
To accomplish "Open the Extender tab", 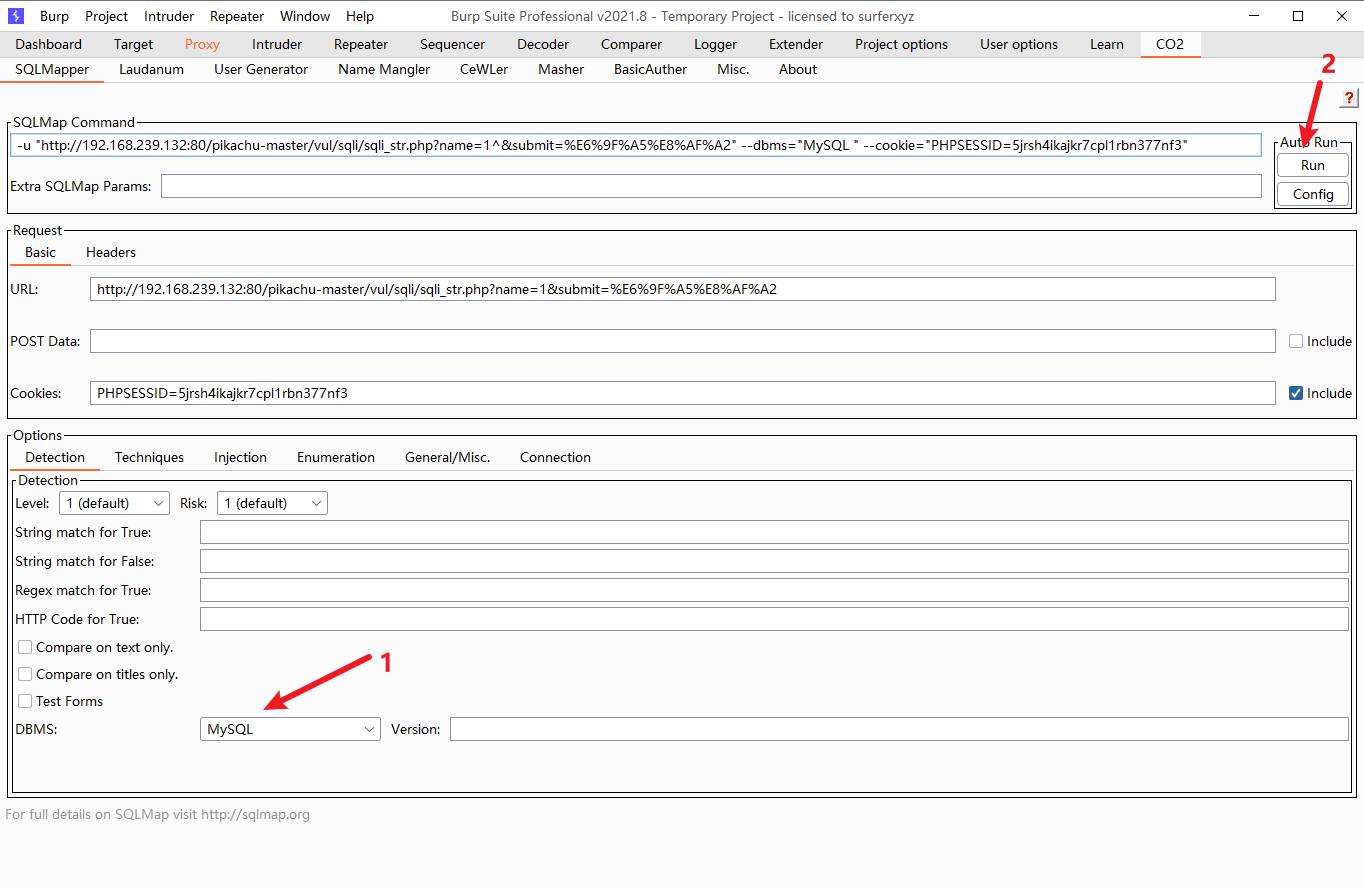I will tap(796, 44).
